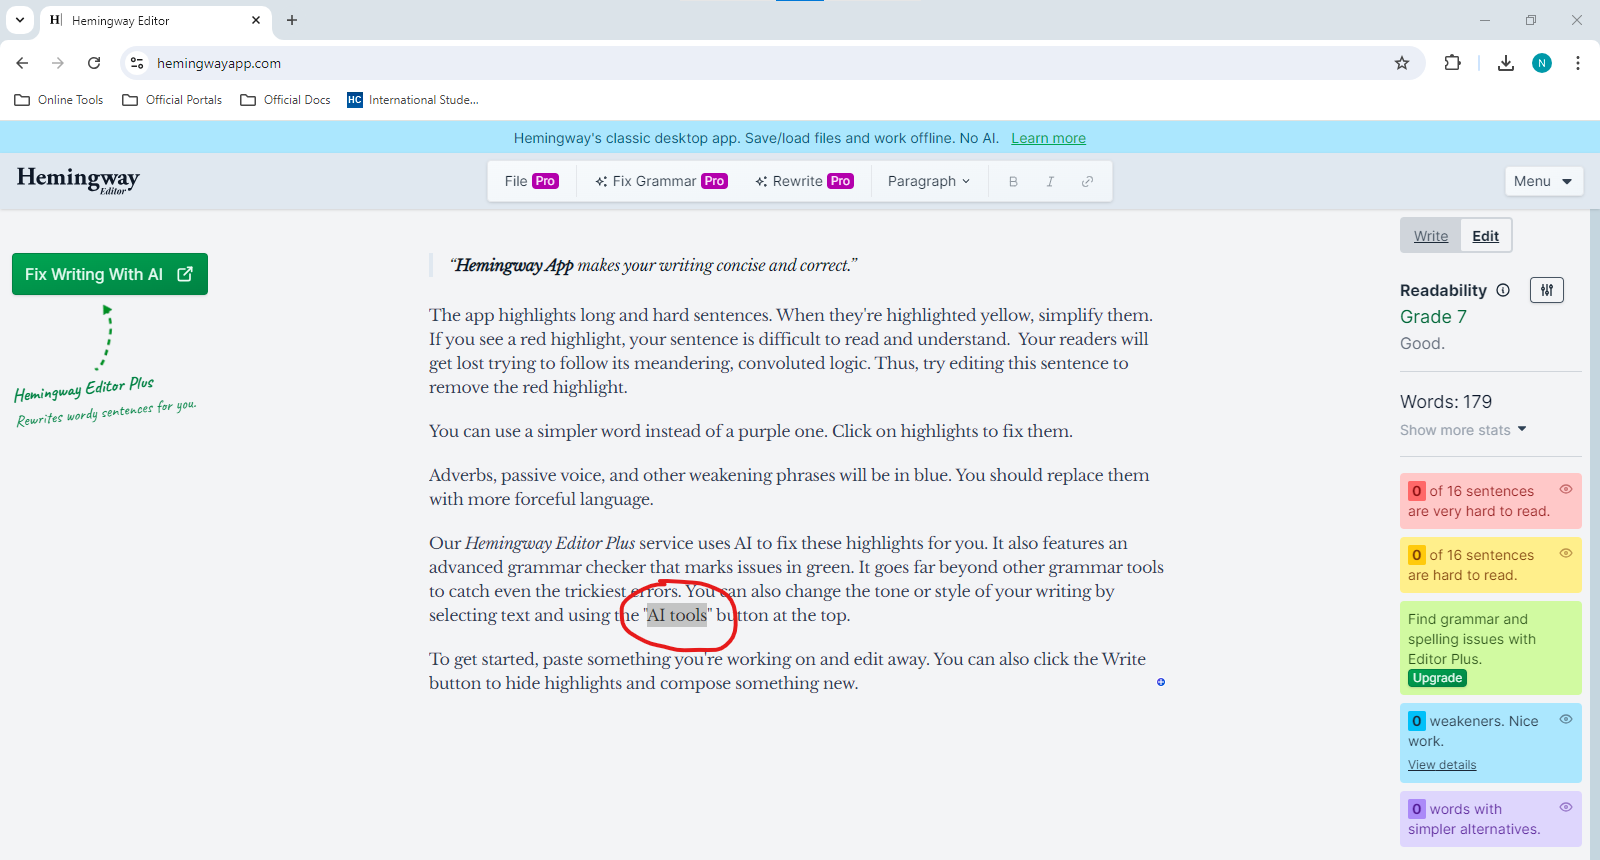Open readability settings sliders icon

pos(1547,290)
